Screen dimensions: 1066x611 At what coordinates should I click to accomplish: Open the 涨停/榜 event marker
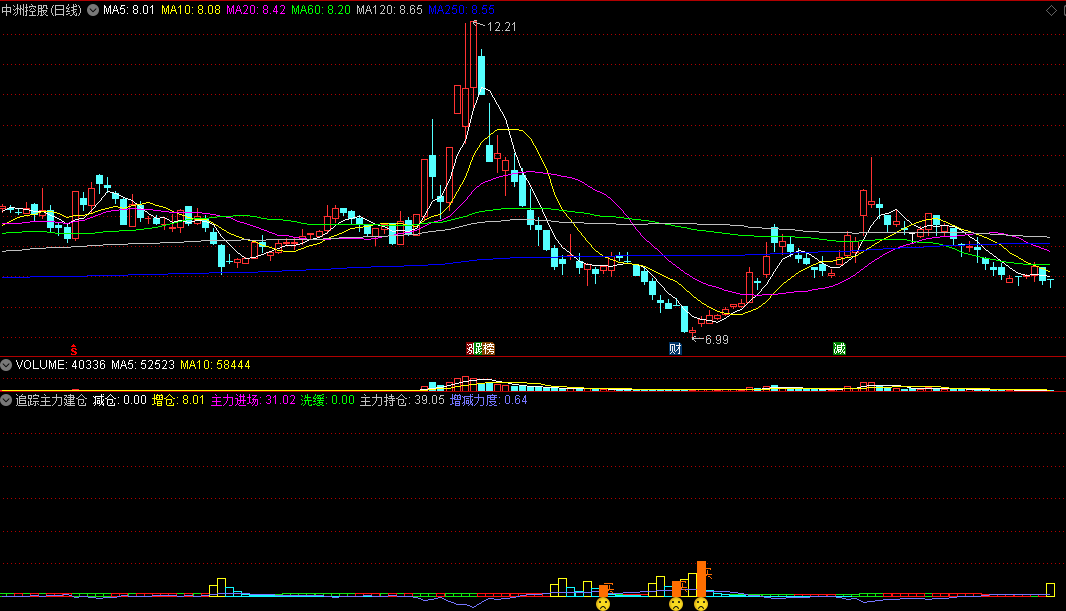480,349
